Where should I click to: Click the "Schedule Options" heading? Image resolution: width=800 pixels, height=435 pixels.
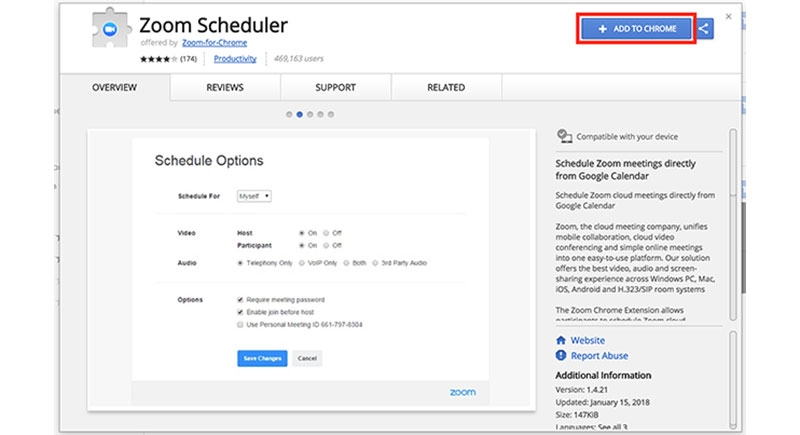click(209, 161)
